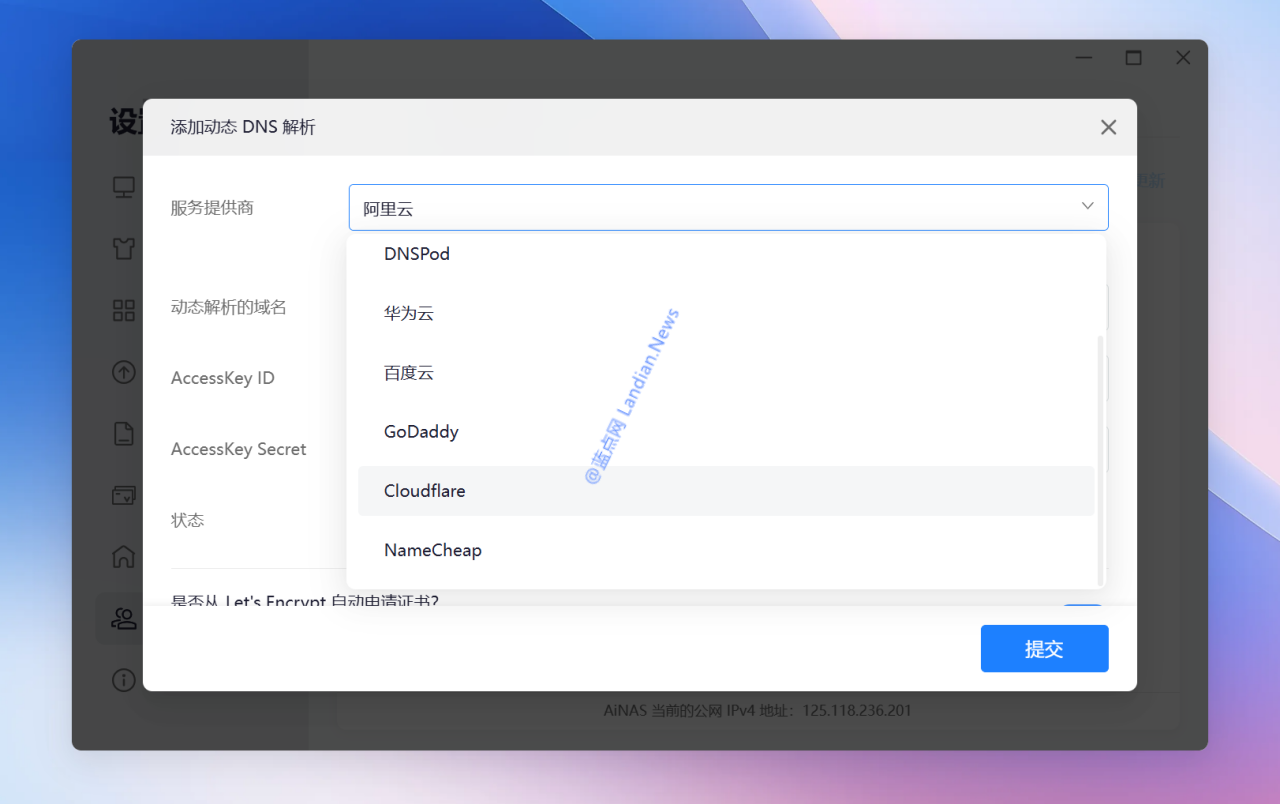Open the home icon in settings sidebar
1280x804 pixels.
tap(124, 557)
